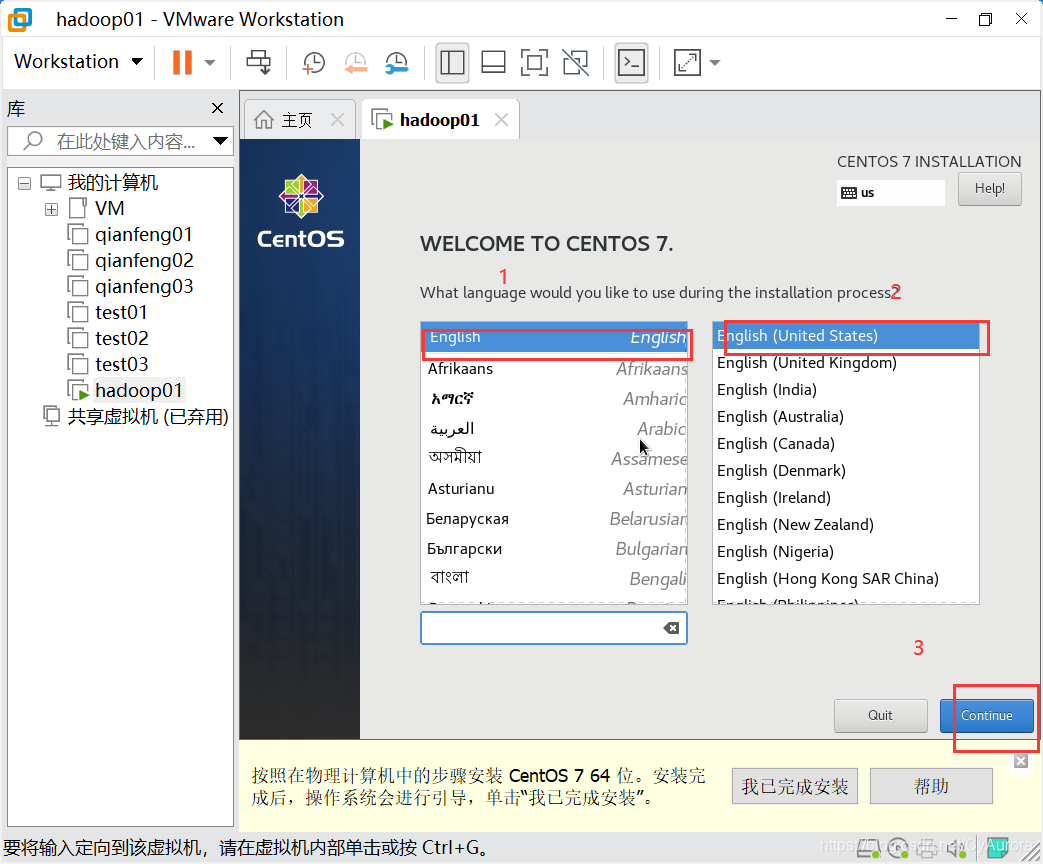The height and width of the screenshot is (864, 1043).
Task: Open the console view
Action: 631,63
